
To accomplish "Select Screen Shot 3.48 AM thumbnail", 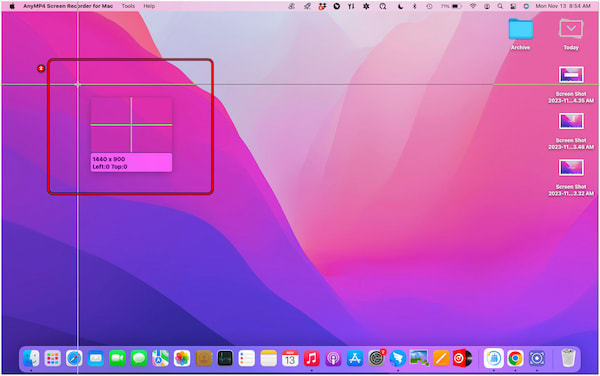I will (571, 121).
